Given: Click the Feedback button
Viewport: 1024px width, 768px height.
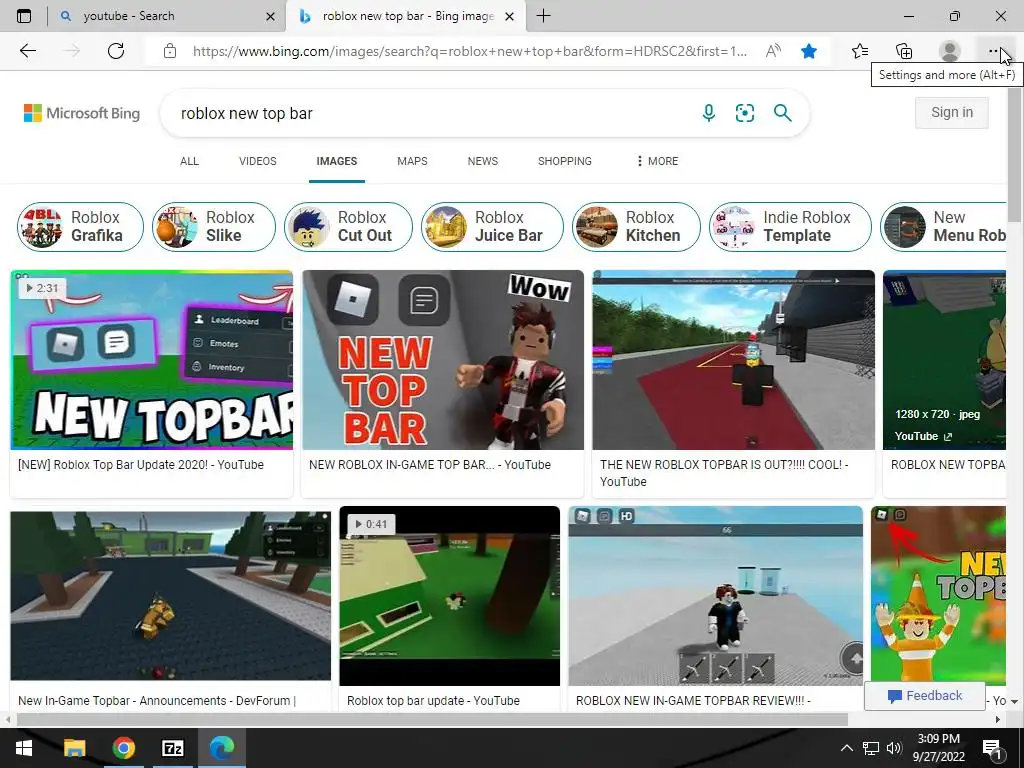Looking at the screenshot, I should [925, 696].
